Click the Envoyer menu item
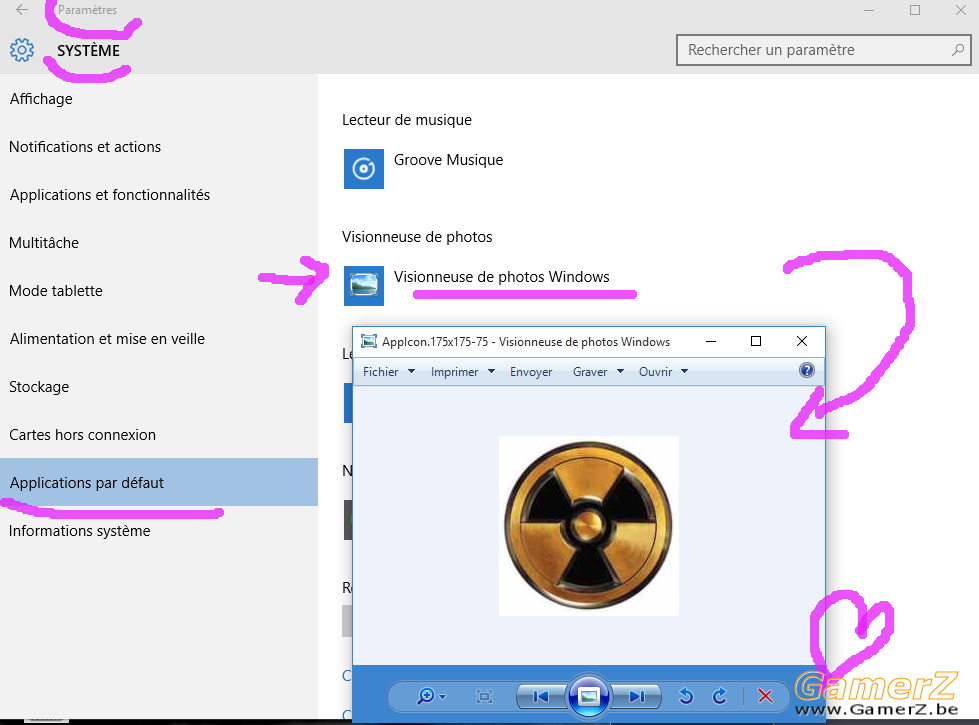Screen dimensions: 979x725 click(x=531, y=372)
